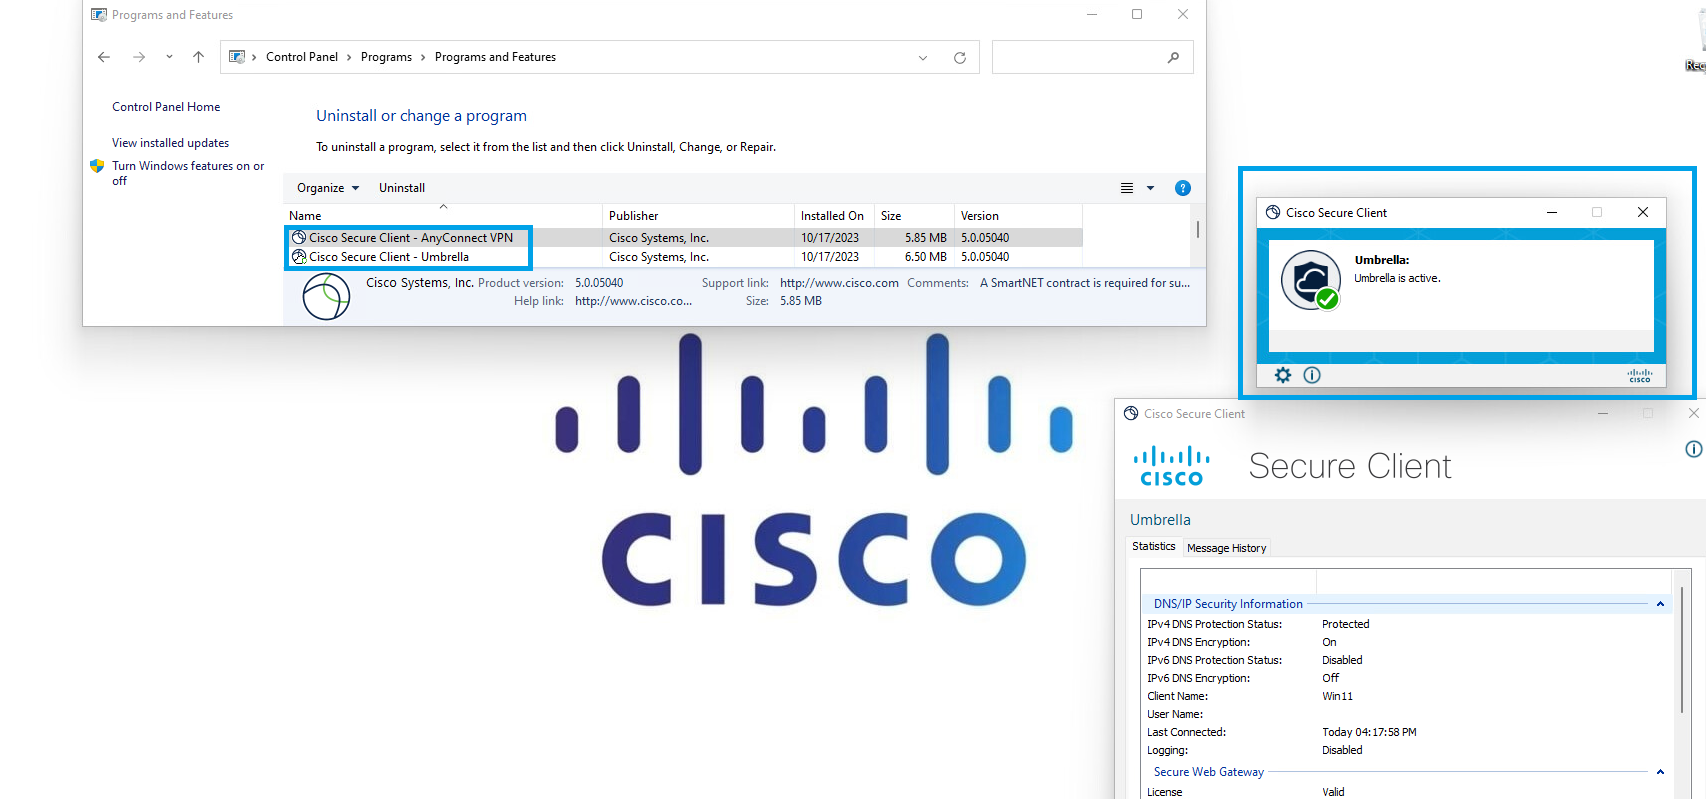Viewport: 1706px width, 799px height.
Task: Select Cisco Secure Client - AnyConnect VPN row
Action: (683, 238)
